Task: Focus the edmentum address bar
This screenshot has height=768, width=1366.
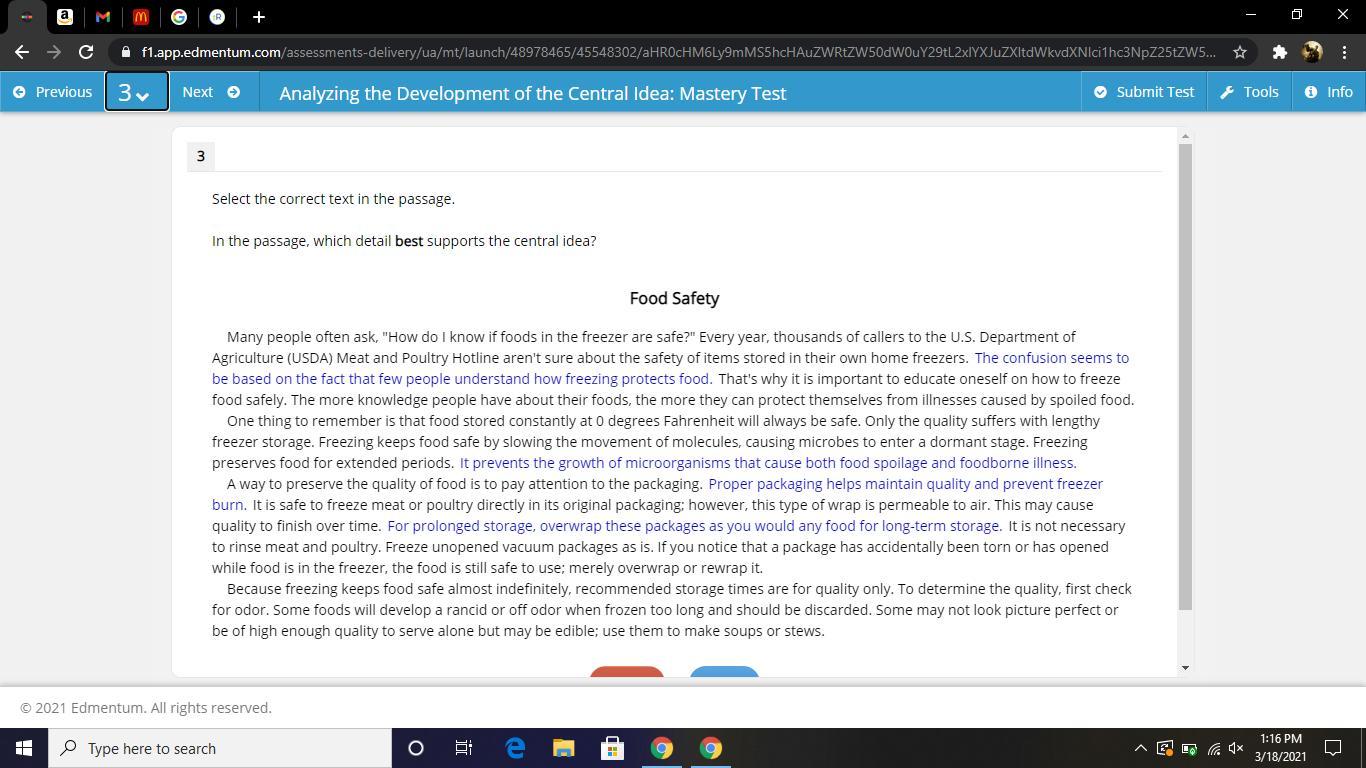Action: pos(678,52)
